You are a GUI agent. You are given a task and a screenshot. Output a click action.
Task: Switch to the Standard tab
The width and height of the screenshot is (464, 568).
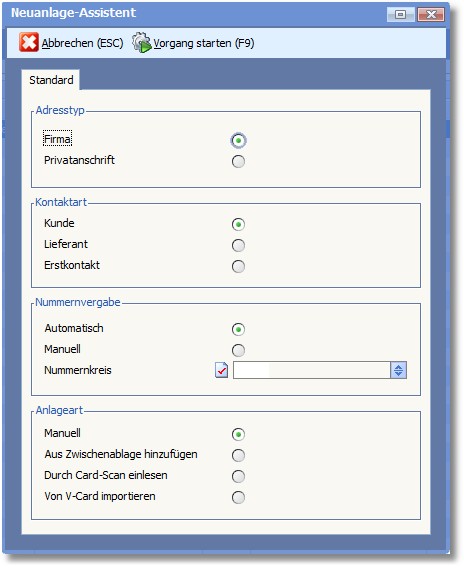[x=51, y=80]
